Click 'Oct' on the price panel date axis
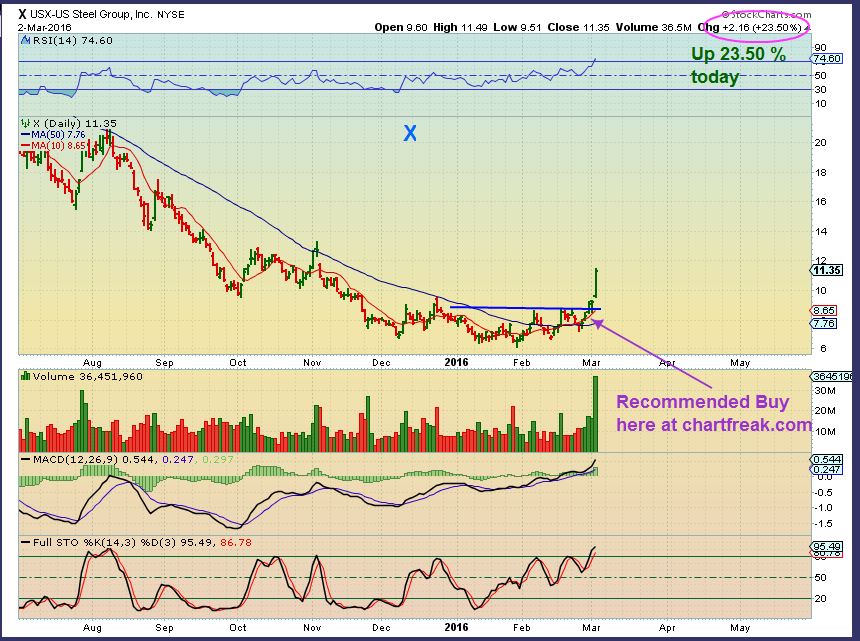860x641 pixels. pyautogui.click(x=237, y=362)
